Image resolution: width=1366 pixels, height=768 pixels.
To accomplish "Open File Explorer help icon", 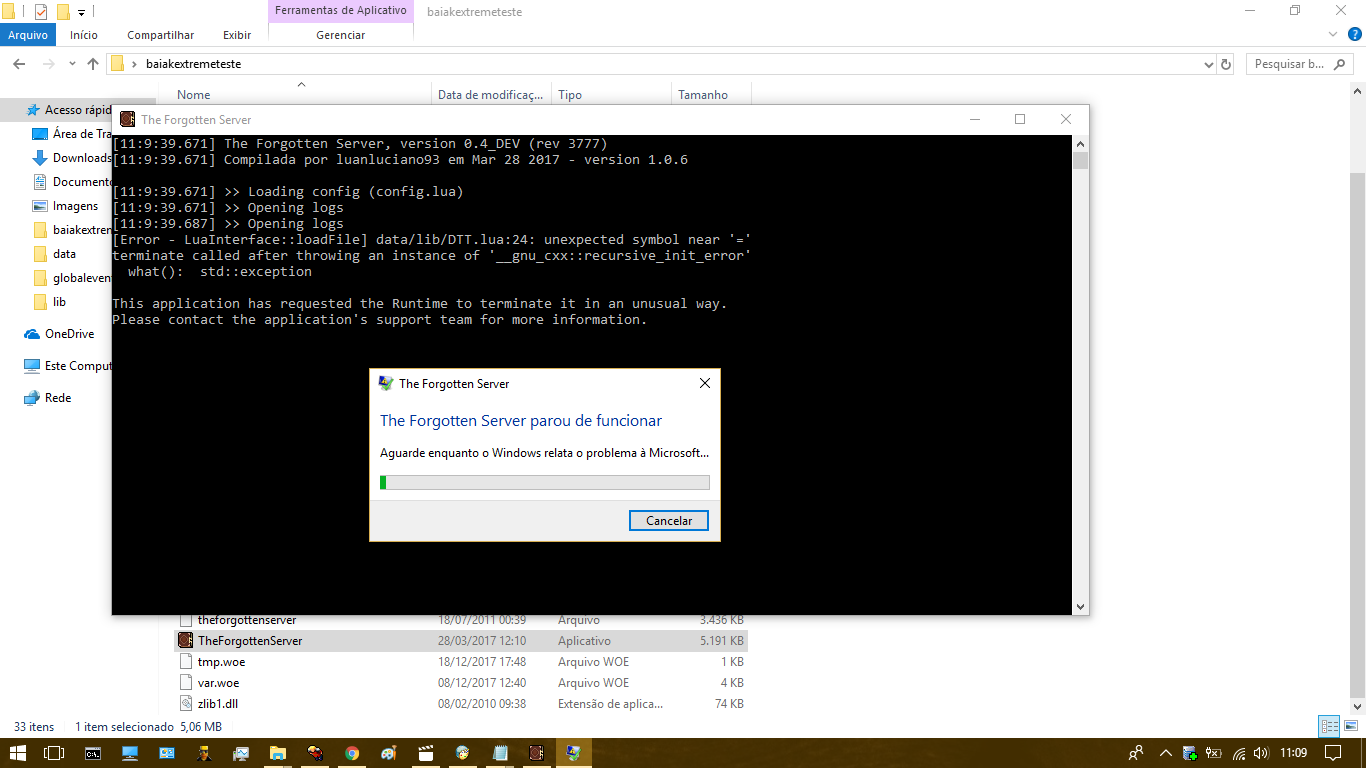I will click(1355, 34).
